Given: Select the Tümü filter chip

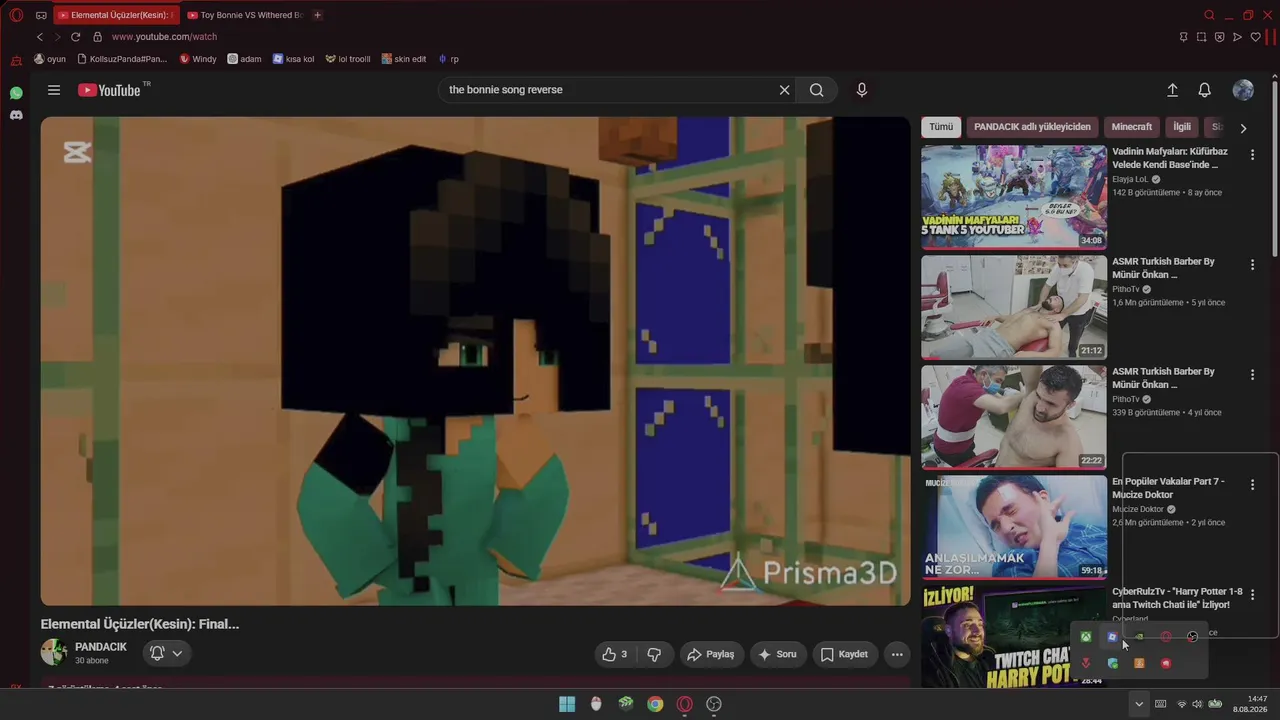Looking at the screenshot, I should click(941, 127).
